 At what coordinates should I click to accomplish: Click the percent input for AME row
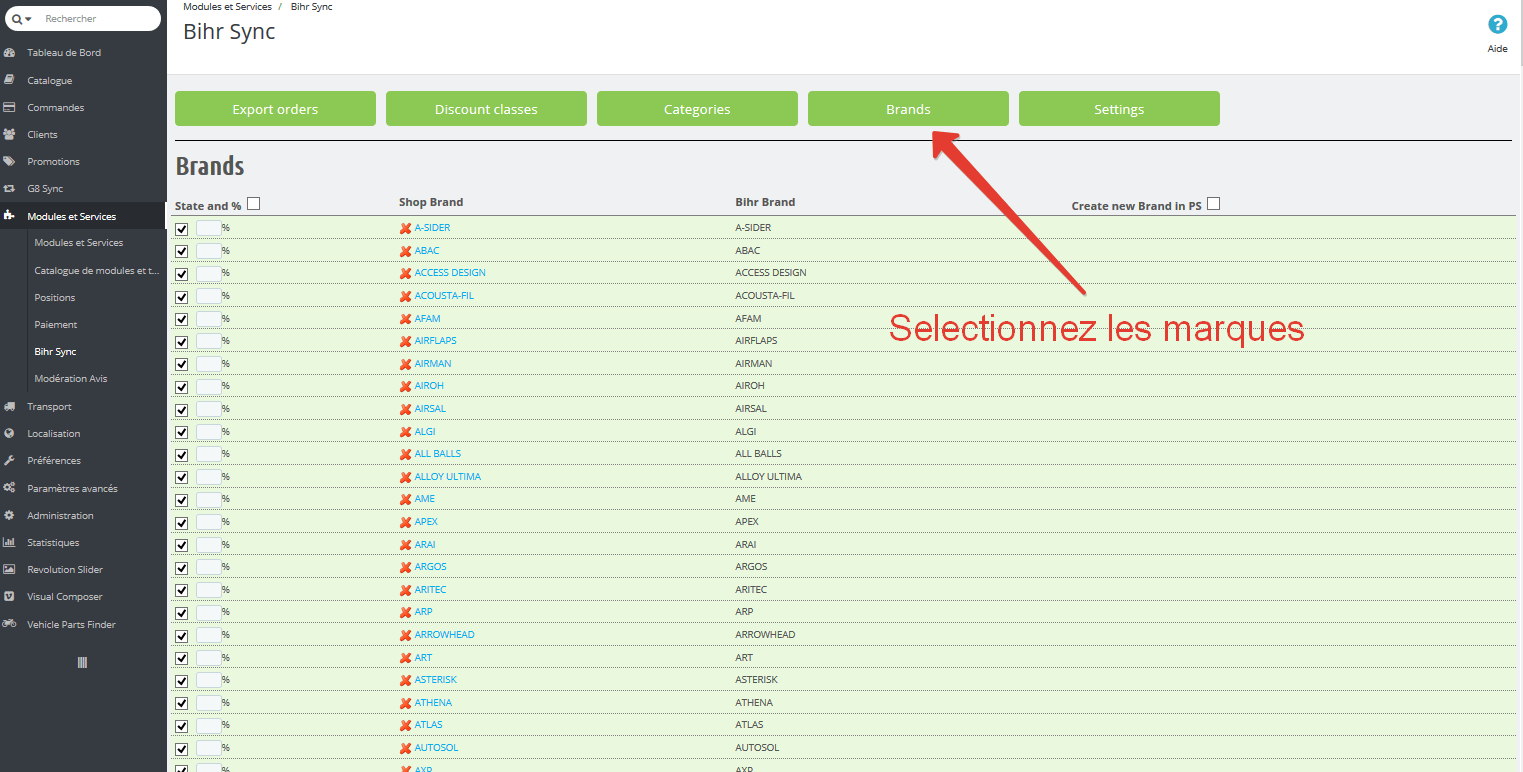tap(208, 499)
